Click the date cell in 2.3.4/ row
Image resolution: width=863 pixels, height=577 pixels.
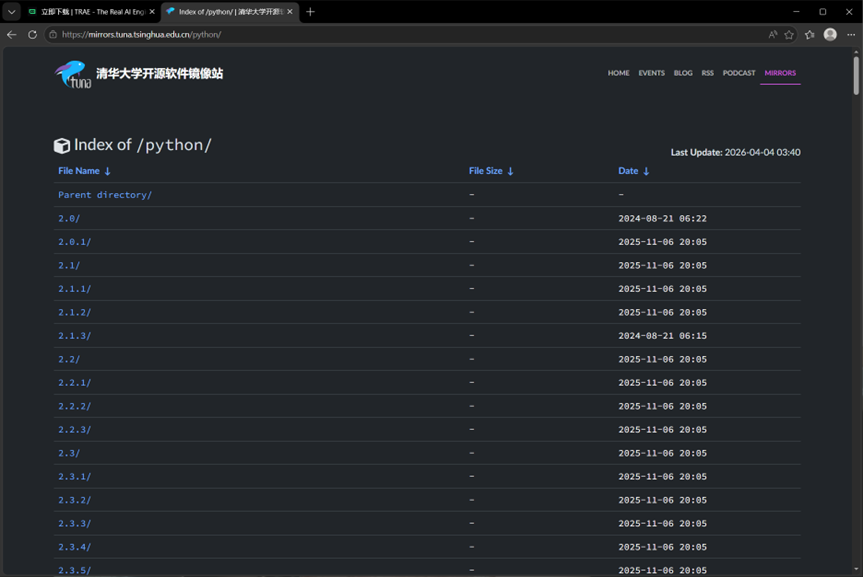click(662, 547)
